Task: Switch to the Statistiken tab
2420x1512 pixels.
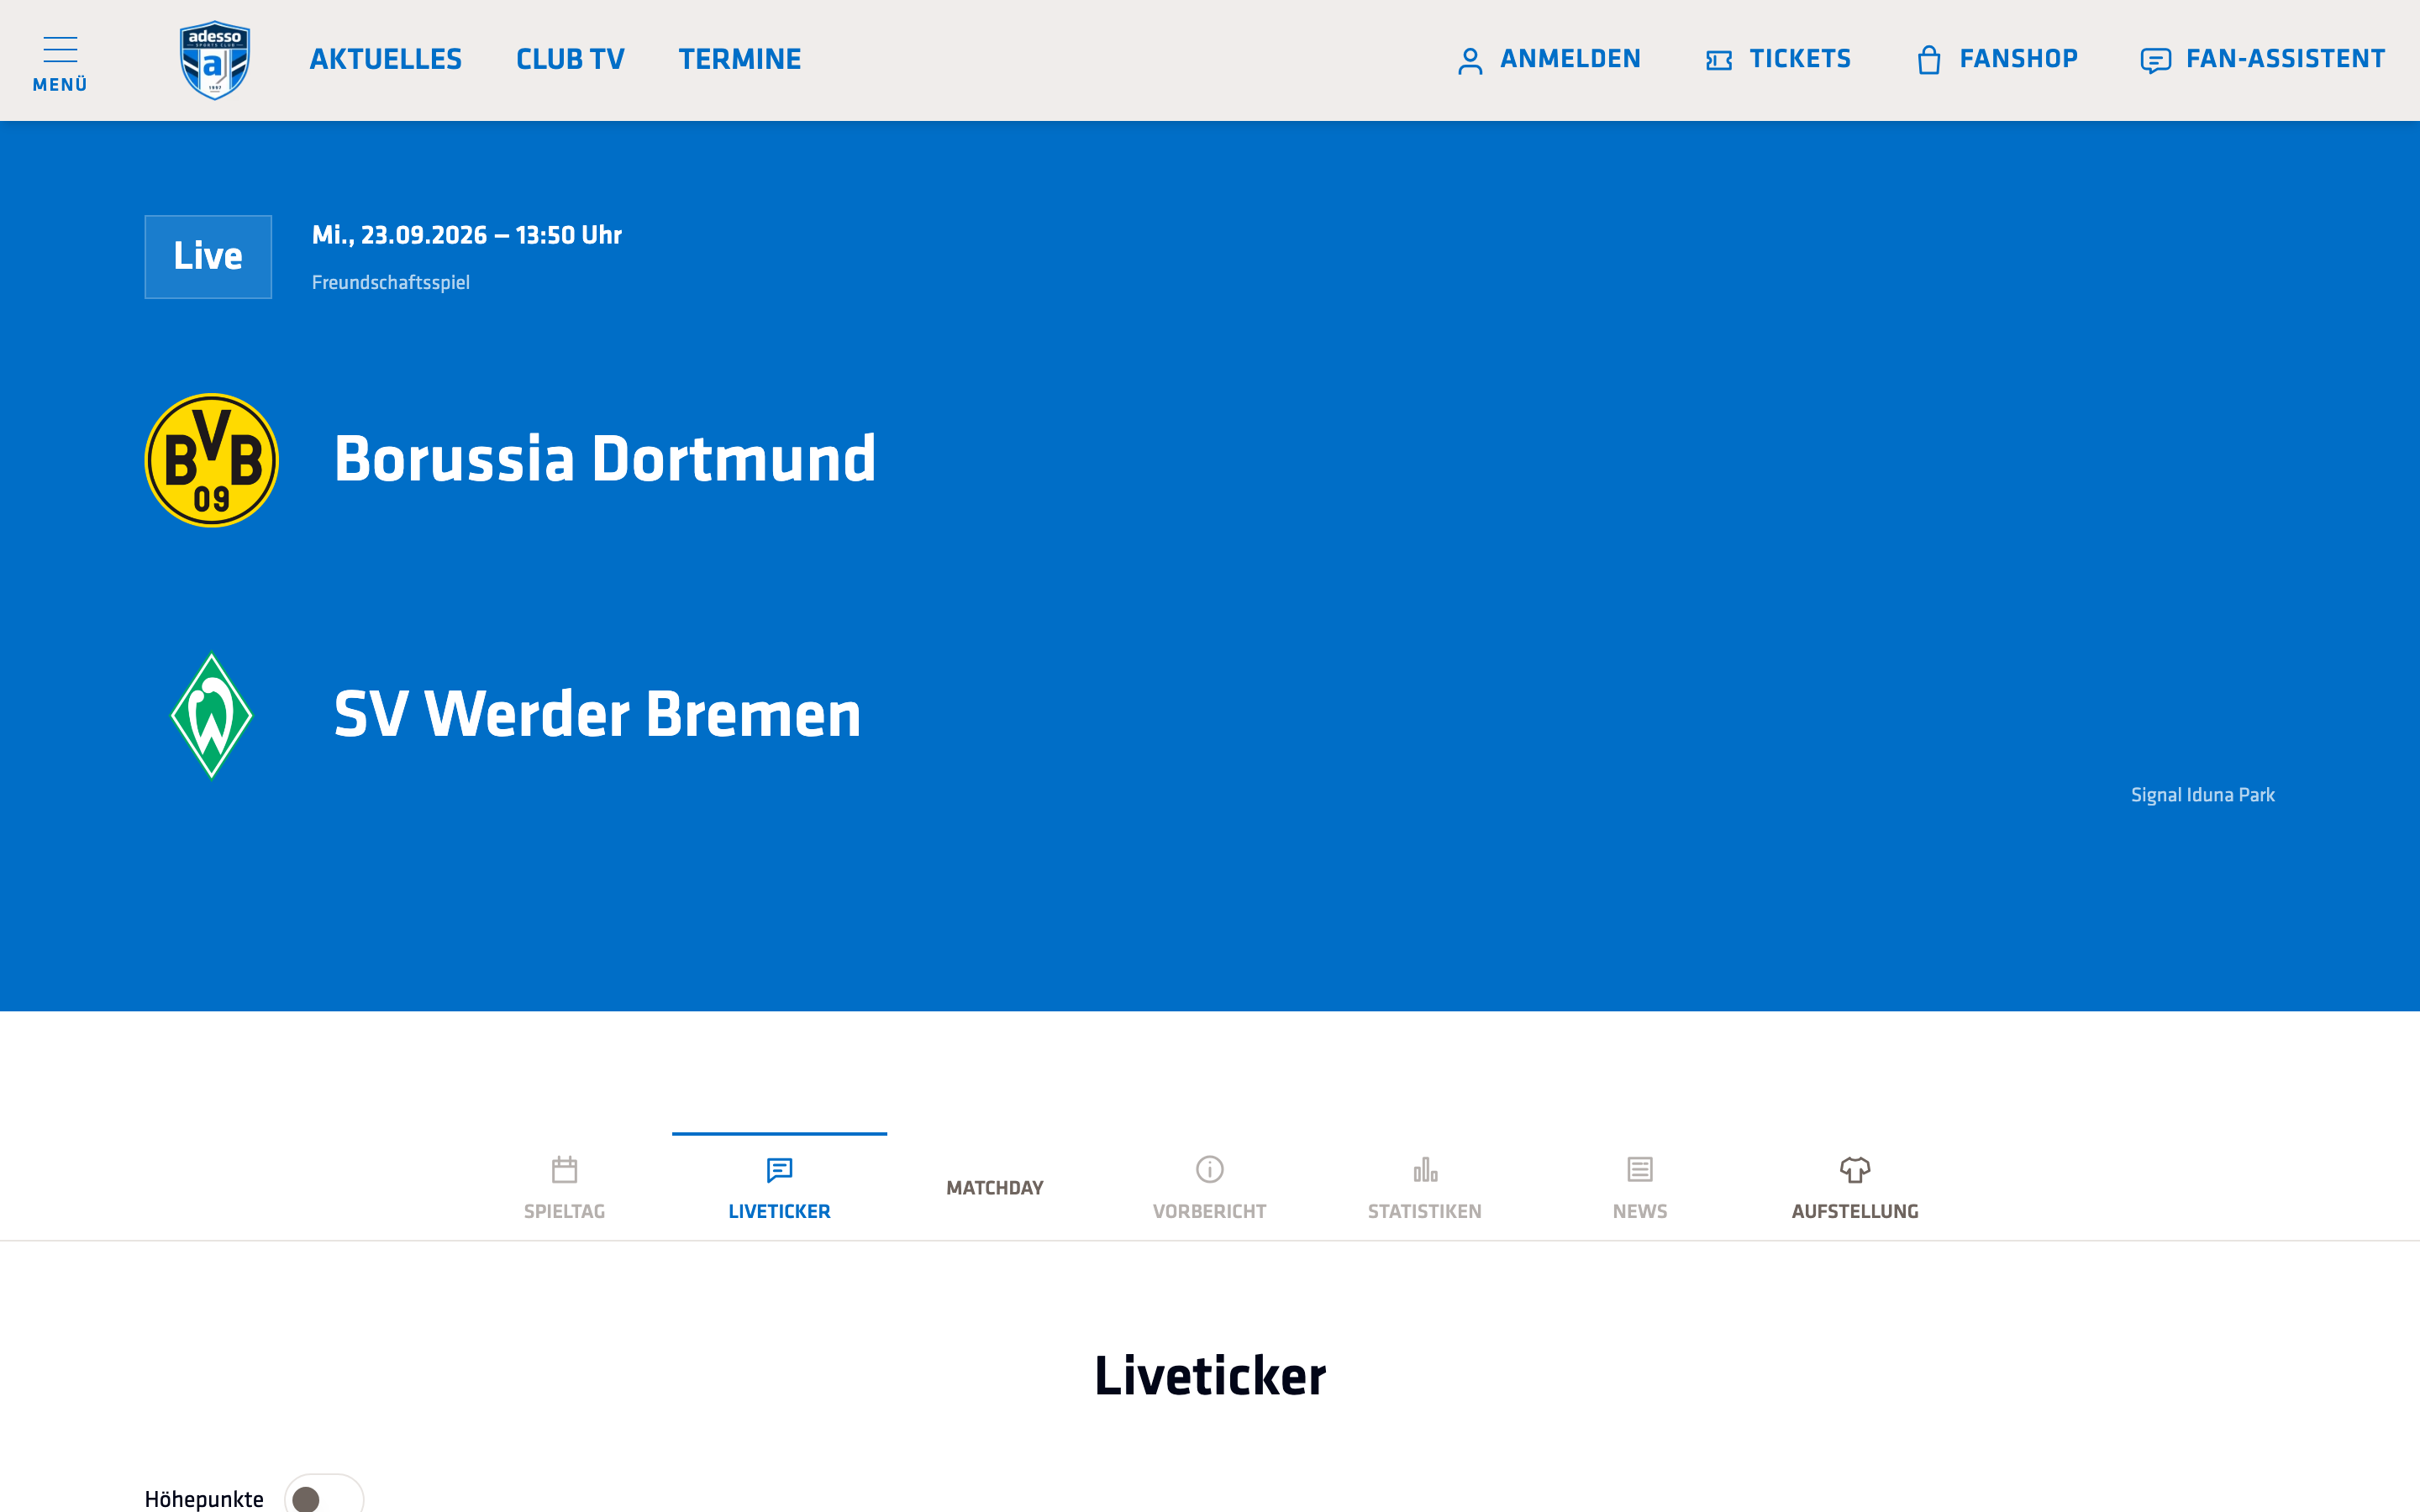Action: (1425, 1188)
